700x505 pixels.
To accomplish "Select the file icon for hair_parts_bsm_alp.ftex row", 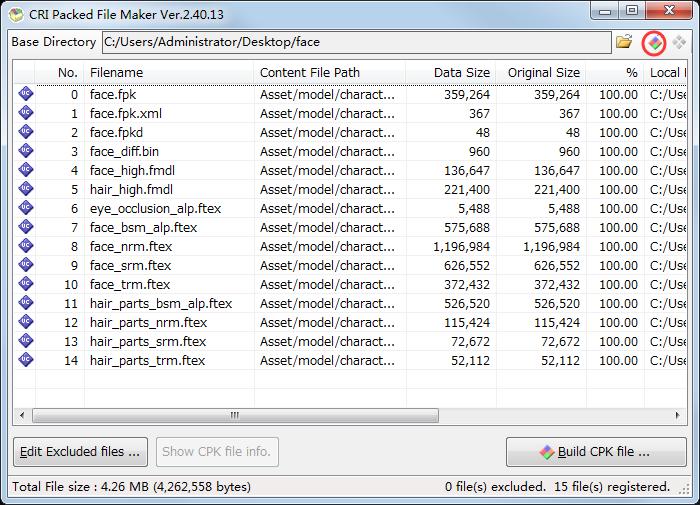I will tap(26, 303).
